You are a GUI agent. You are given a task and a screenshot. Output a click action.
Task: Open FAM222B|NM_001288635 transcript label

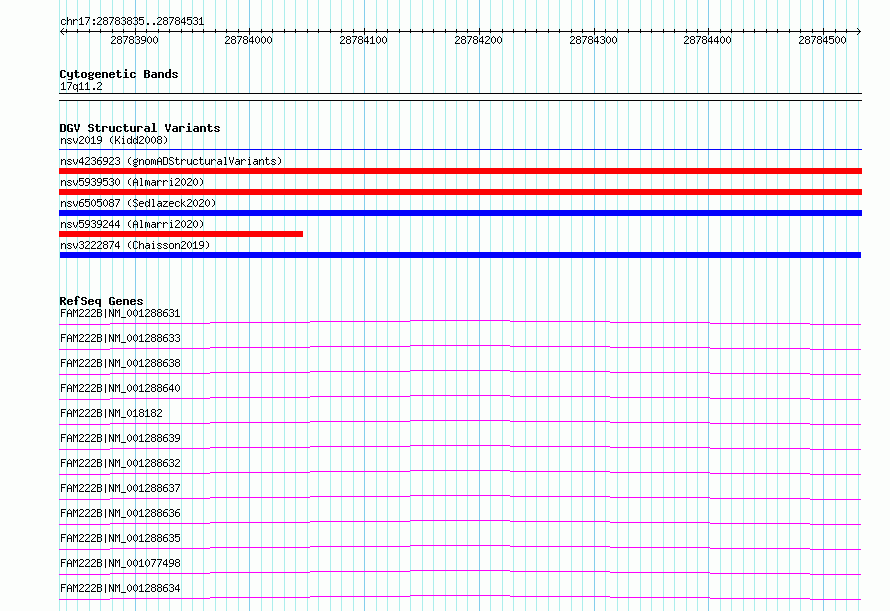pos(120,538)
